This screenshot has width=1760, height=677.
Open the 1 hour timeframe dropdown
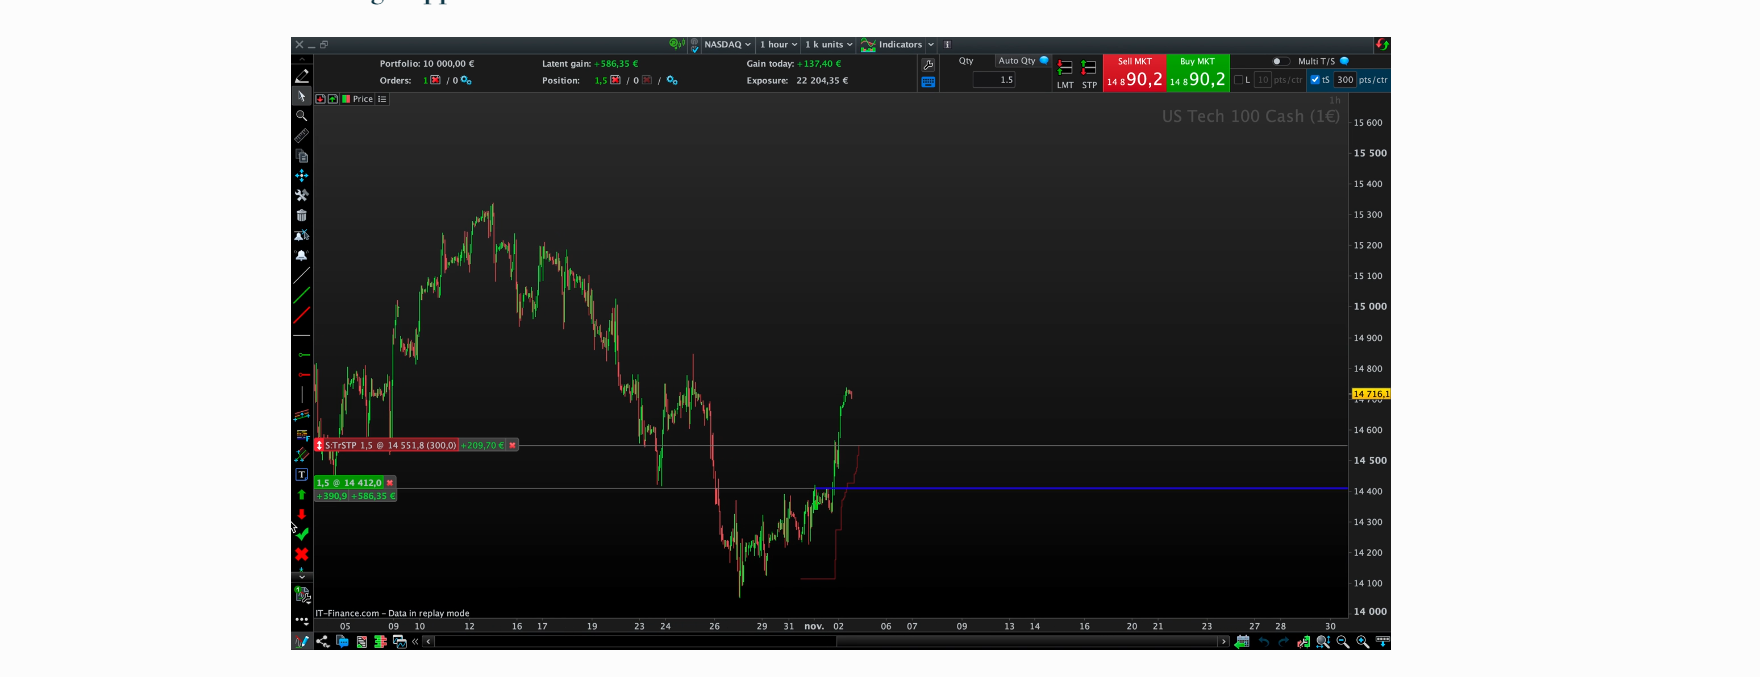pyautogui.click(x=779, y=45)
